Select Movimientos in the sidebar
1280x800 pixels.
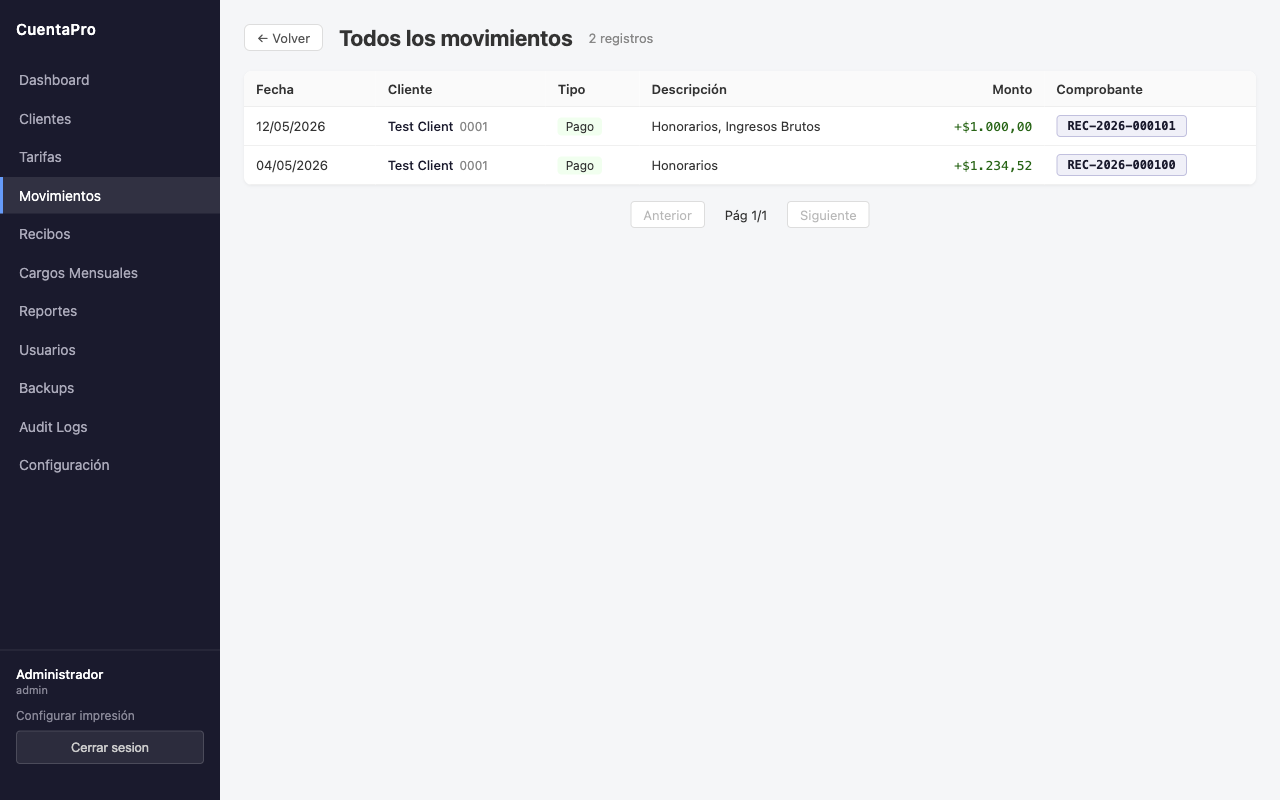tap(110, 196)
